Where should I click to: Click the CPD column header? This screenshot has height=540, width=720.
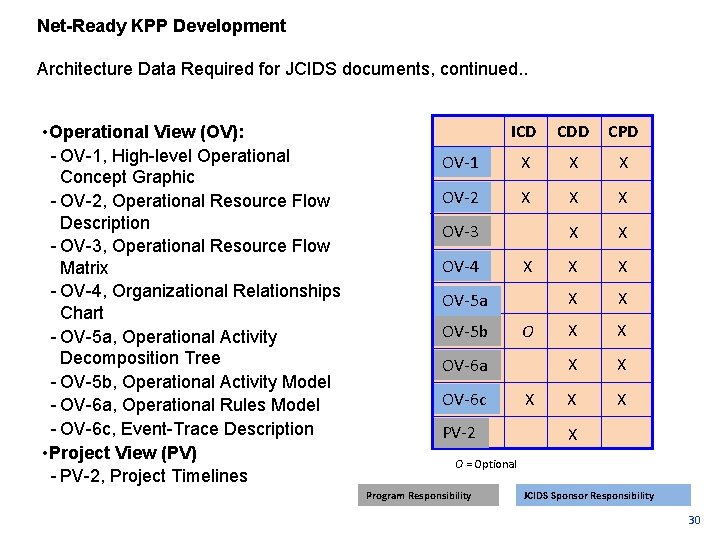click(623, 132)
